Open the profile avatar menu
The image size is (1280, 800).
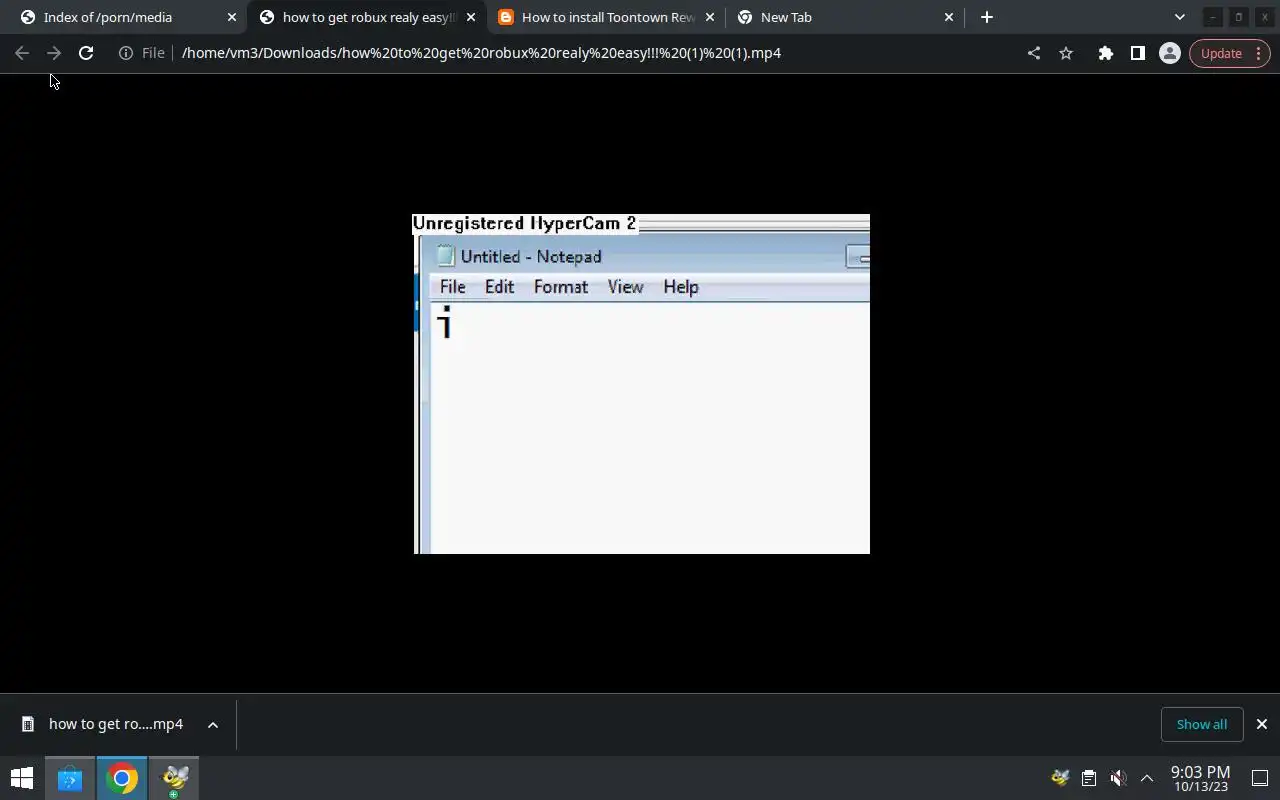coord(1170,53)
